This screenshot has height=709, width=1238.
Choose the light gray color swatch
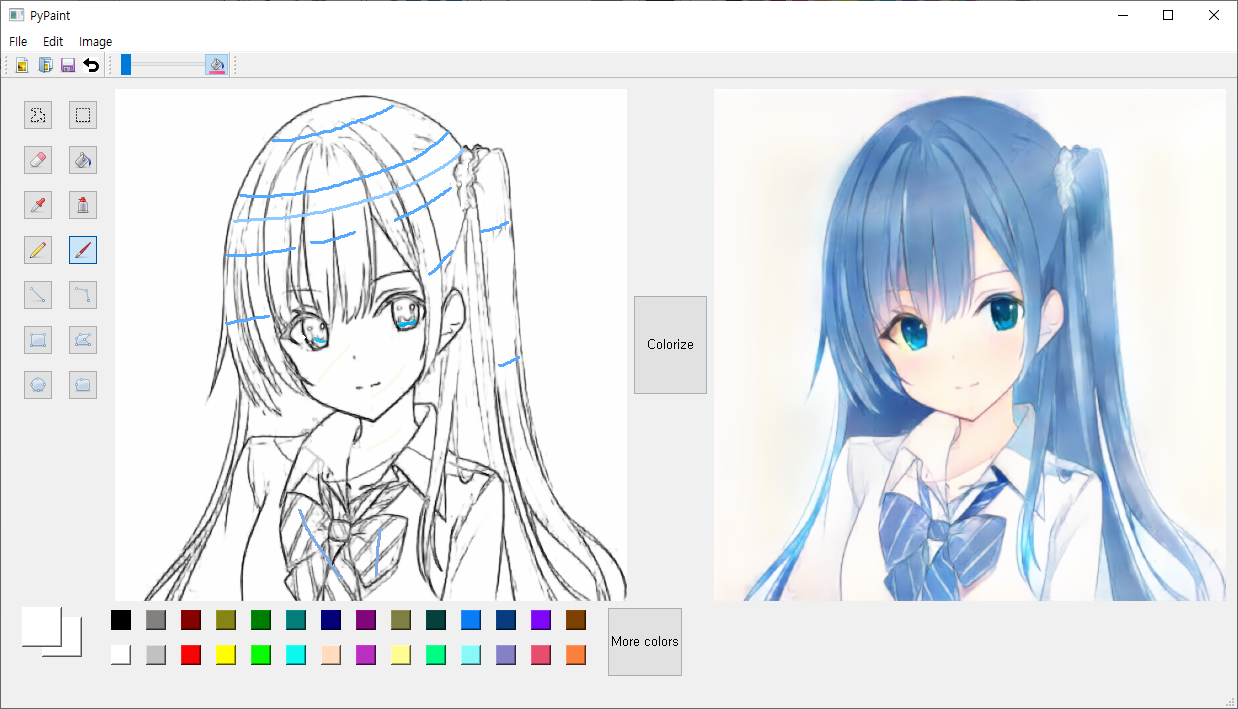[156, 655]
